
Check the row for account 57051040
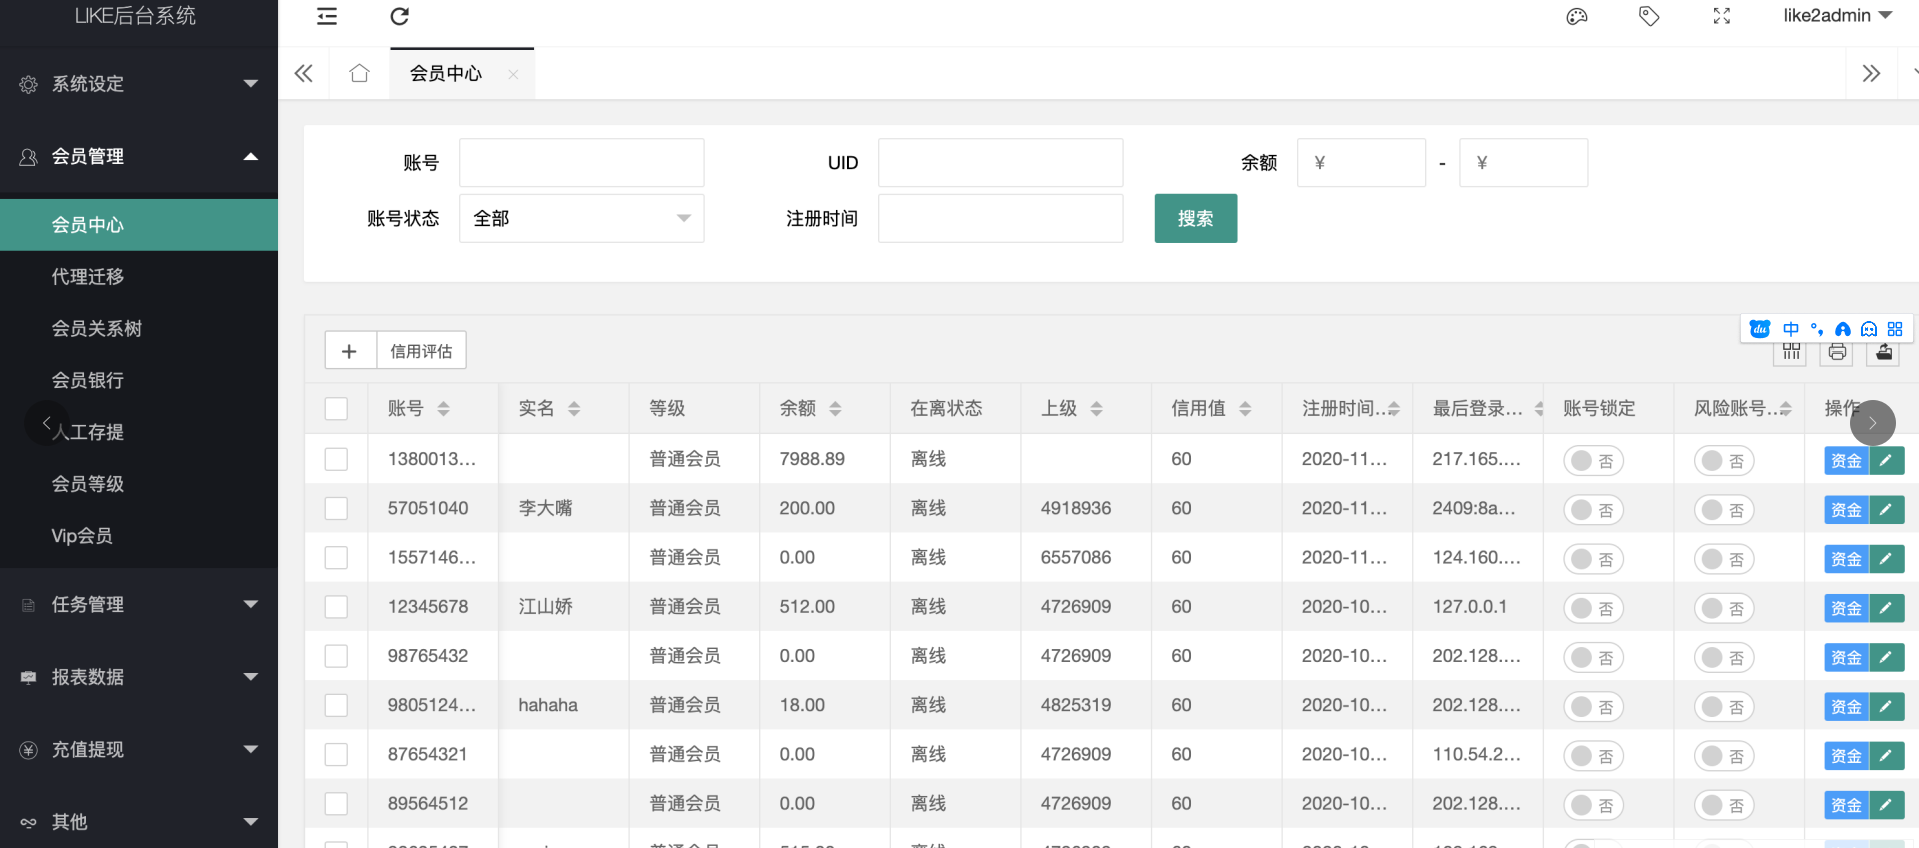pyautogui.click(x=336, y=508)
